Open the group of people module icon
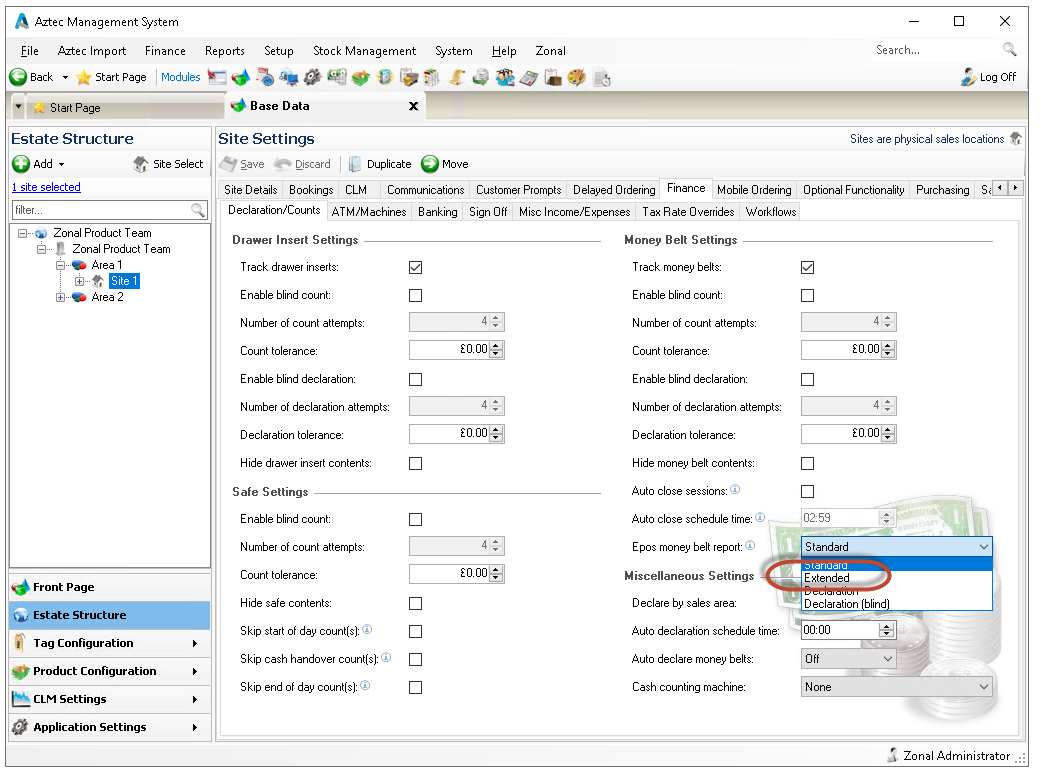Image resolution: width=1040 pixels, height=771 pixels. [505, 78]
